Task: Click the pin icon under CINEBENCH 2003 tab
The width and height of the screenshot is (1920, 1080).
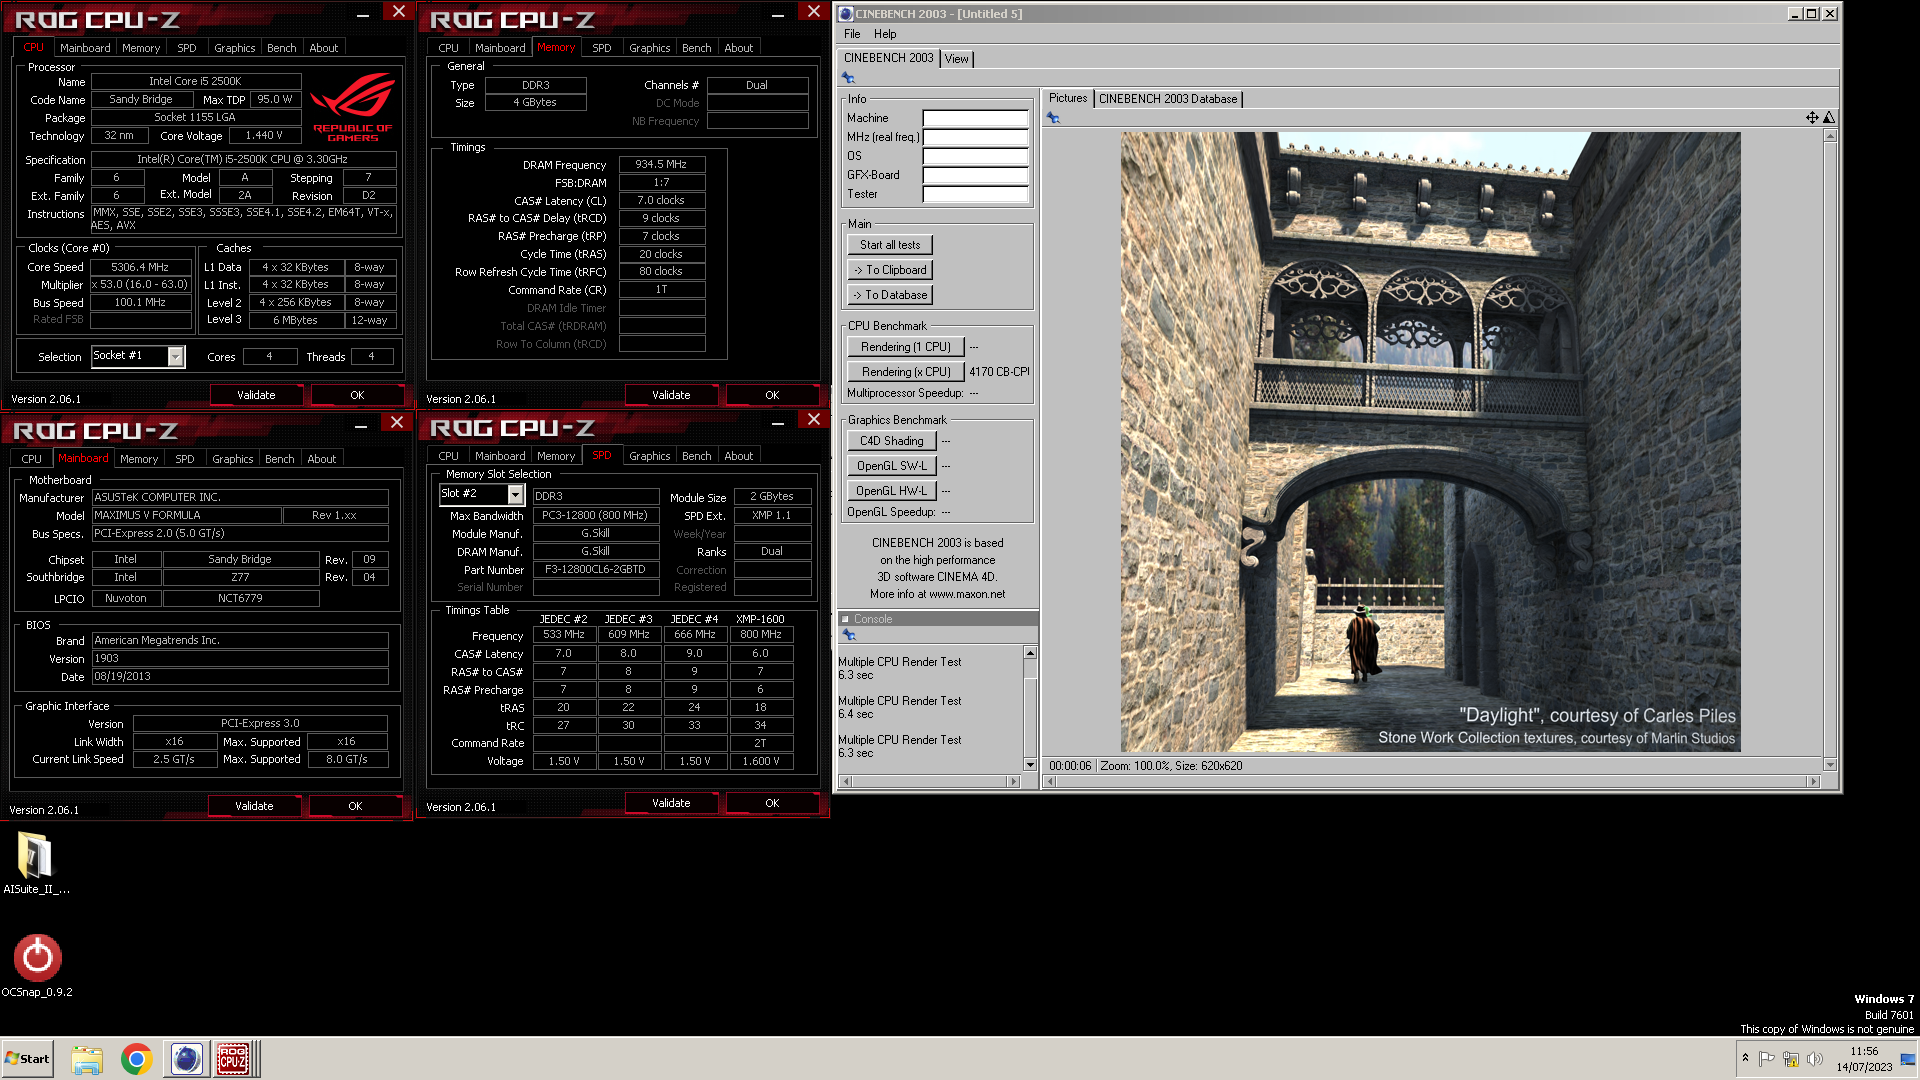Action: coord(848,77)
